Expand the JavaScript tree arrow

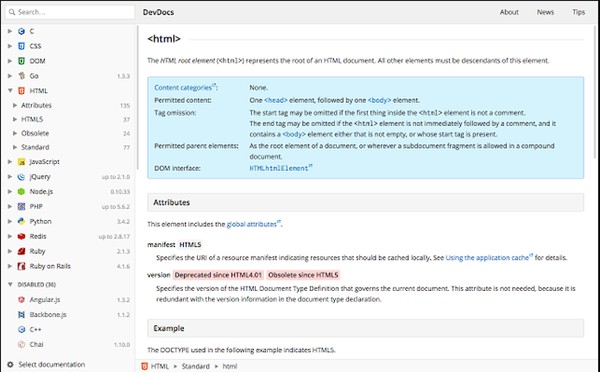point(10,162)
